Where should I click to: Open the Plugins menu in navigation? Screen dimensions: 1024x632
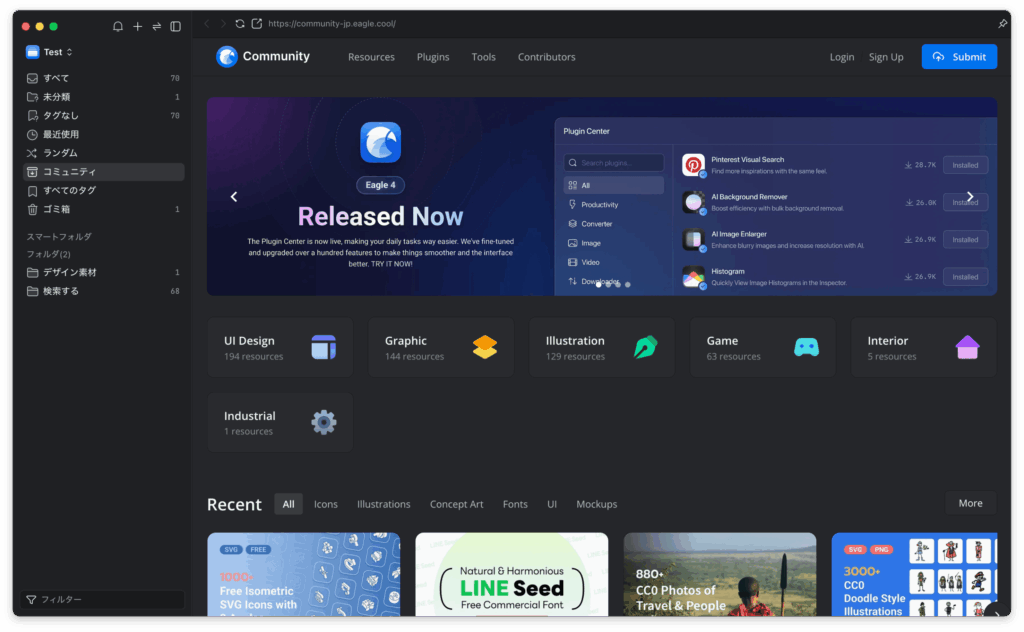pos(433,57)
